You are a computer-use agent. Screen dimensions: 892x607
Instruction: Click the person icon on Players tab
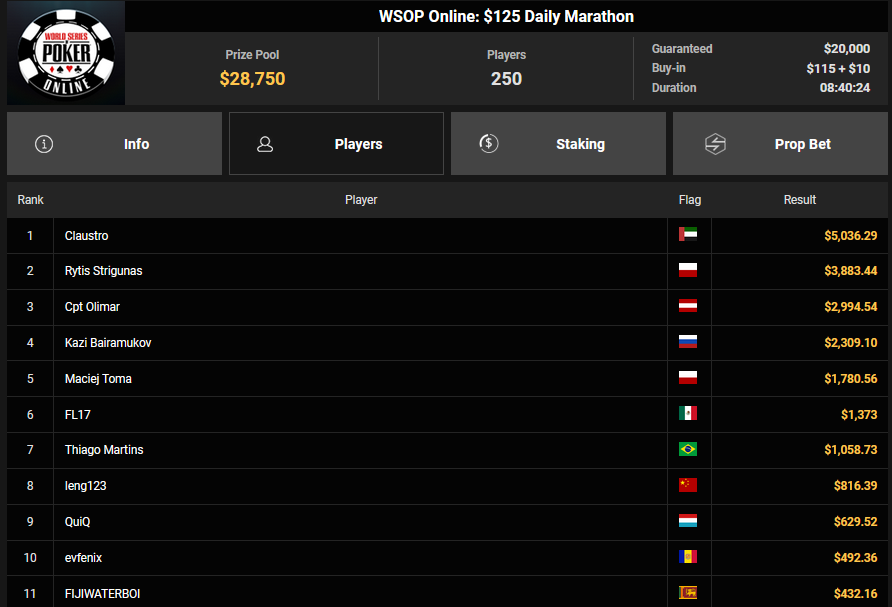(265, 144)
